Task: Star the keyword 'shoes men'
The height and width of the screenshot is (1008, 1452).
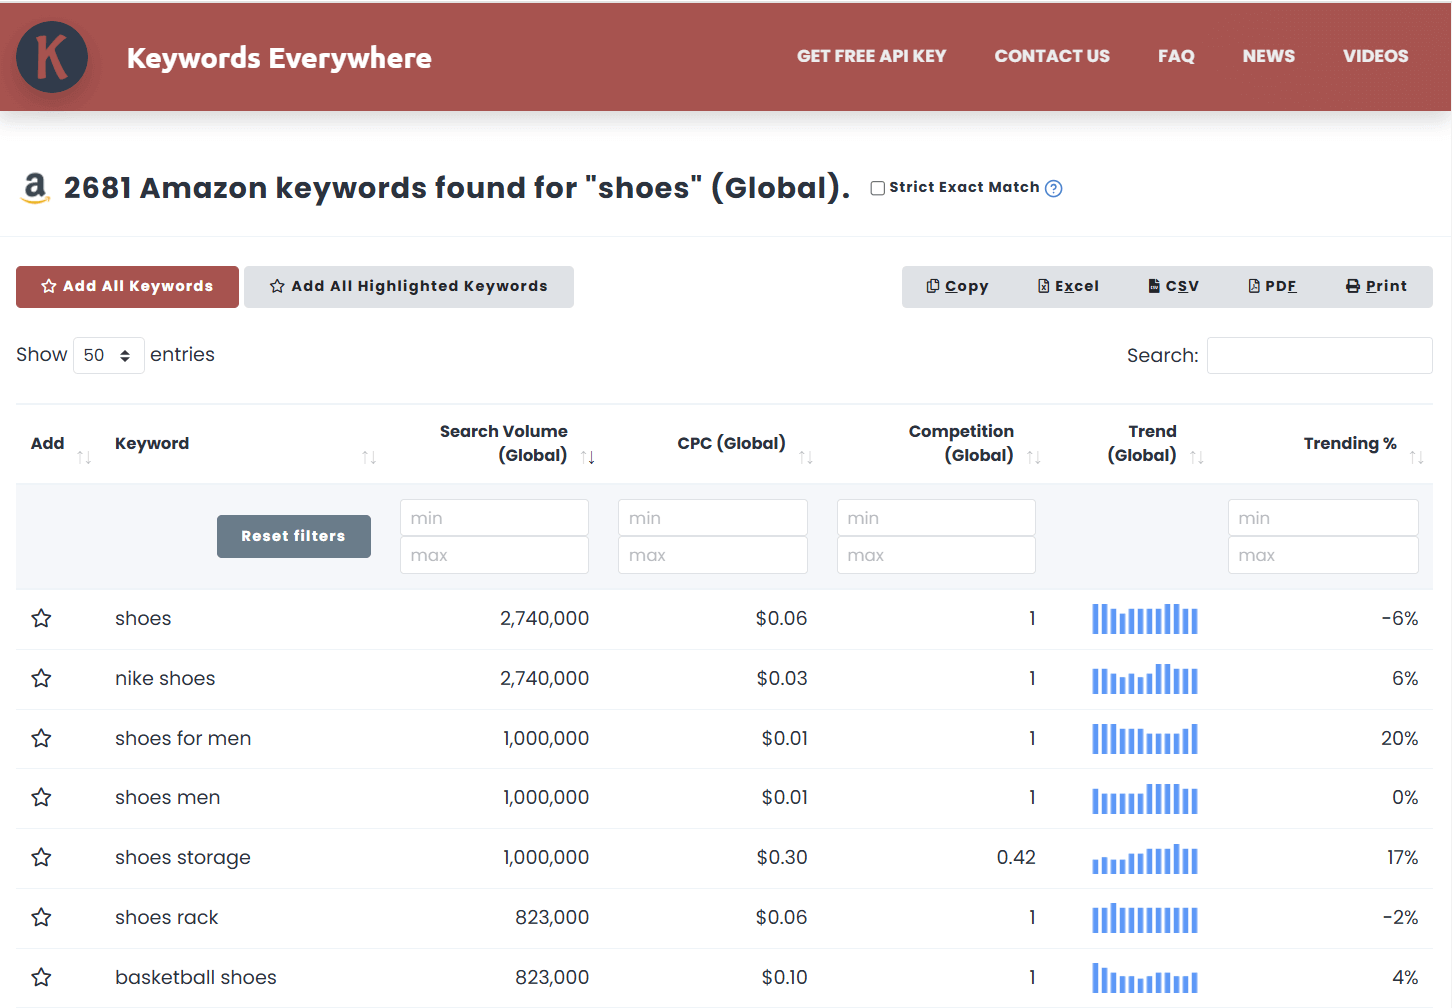Action: [x=41, y=797]
